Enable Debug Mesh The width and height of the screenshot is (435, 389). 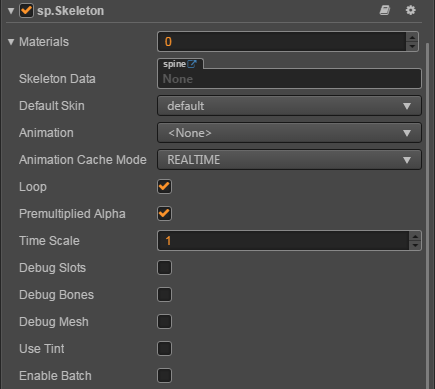click(x=164, y=322)
